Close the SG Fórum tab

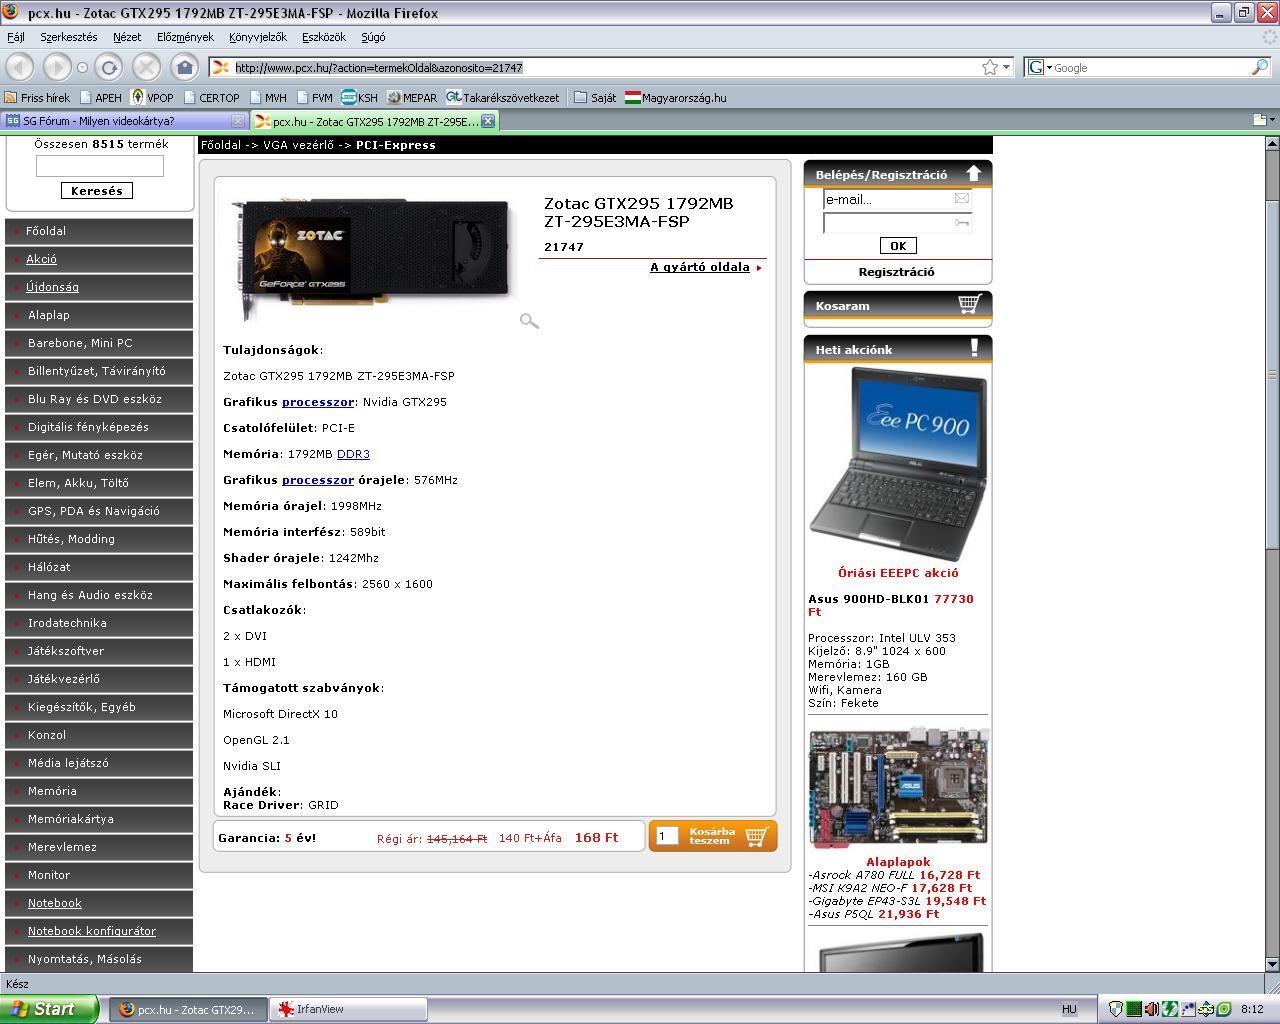coord(238,121)
